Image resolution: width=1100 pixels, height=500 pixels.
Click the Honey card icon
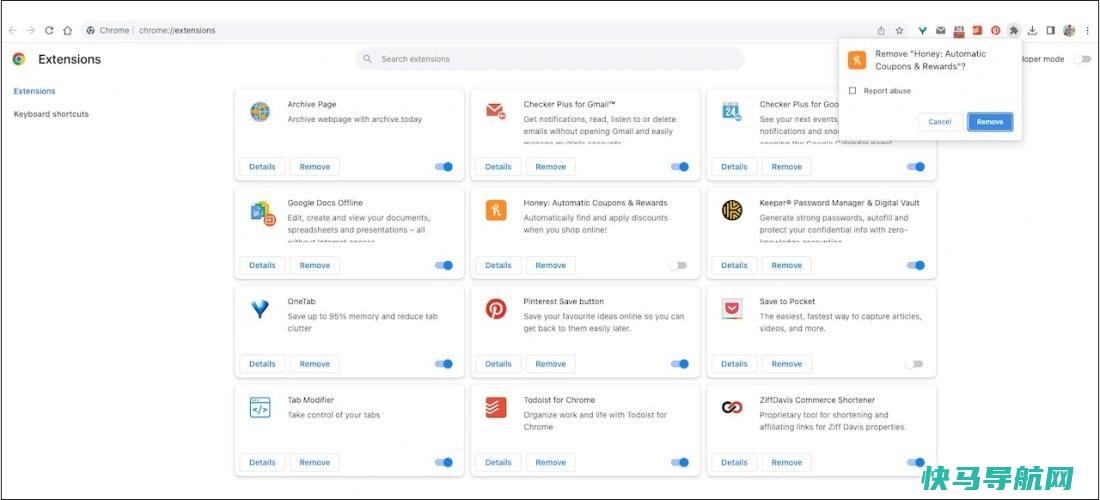click(496, 210)
